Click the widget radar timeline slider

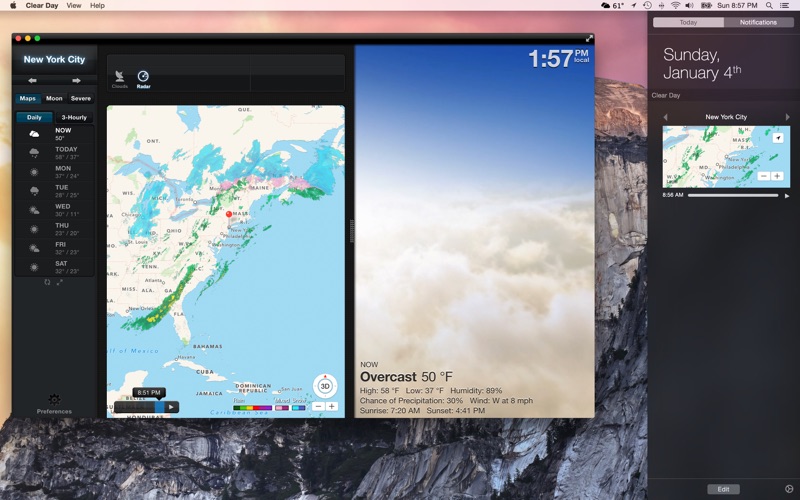733,195
